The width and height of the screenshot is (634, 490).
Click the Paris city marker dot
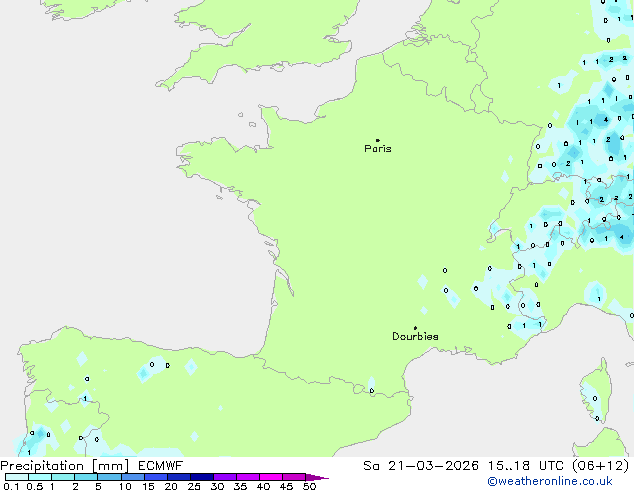pos(377,141)
